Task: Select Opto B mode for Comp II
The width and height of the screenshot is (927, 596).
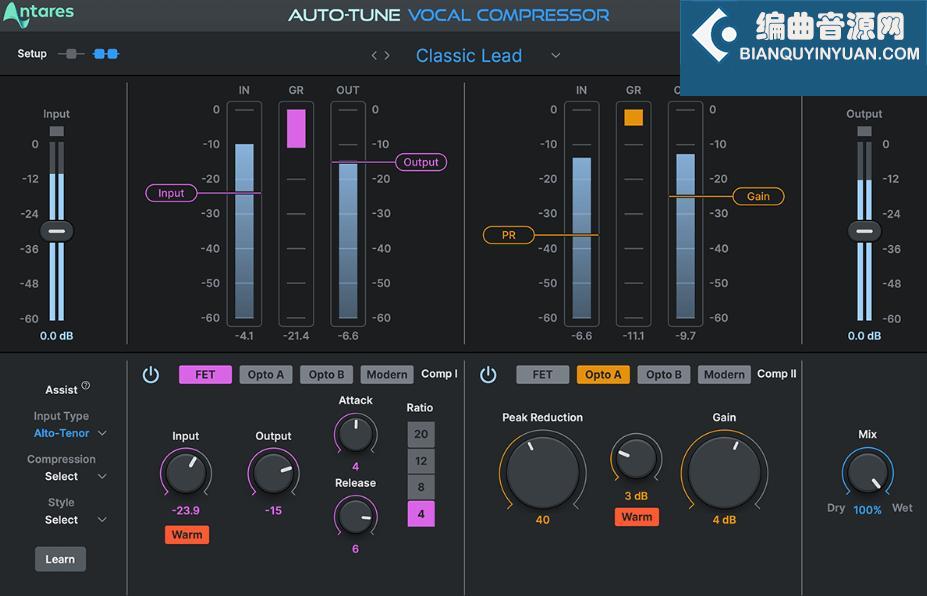Action: tap(664, 375)
